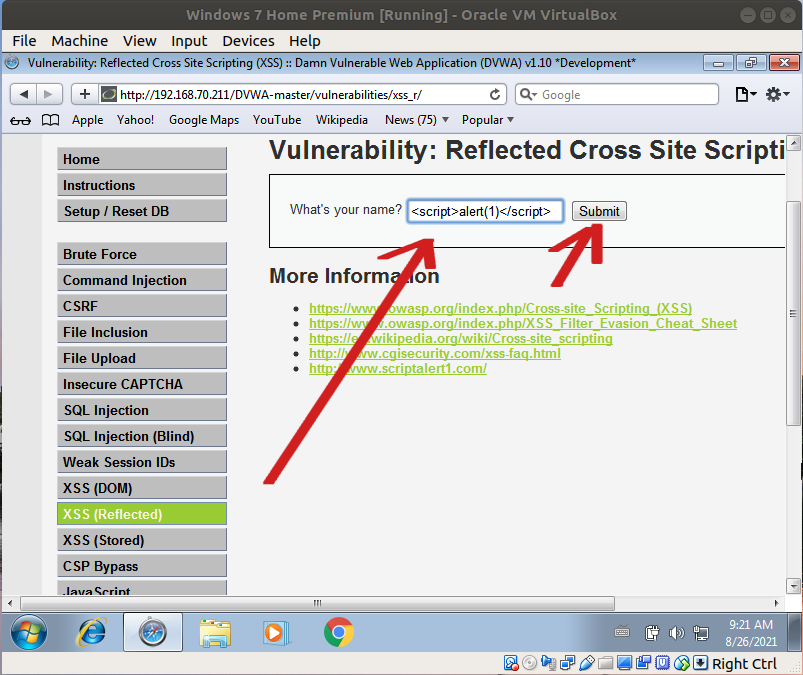
Task: Open the OWASP XSS Filter Evasion Cheat Sheet link
Action: pos(523,324)
